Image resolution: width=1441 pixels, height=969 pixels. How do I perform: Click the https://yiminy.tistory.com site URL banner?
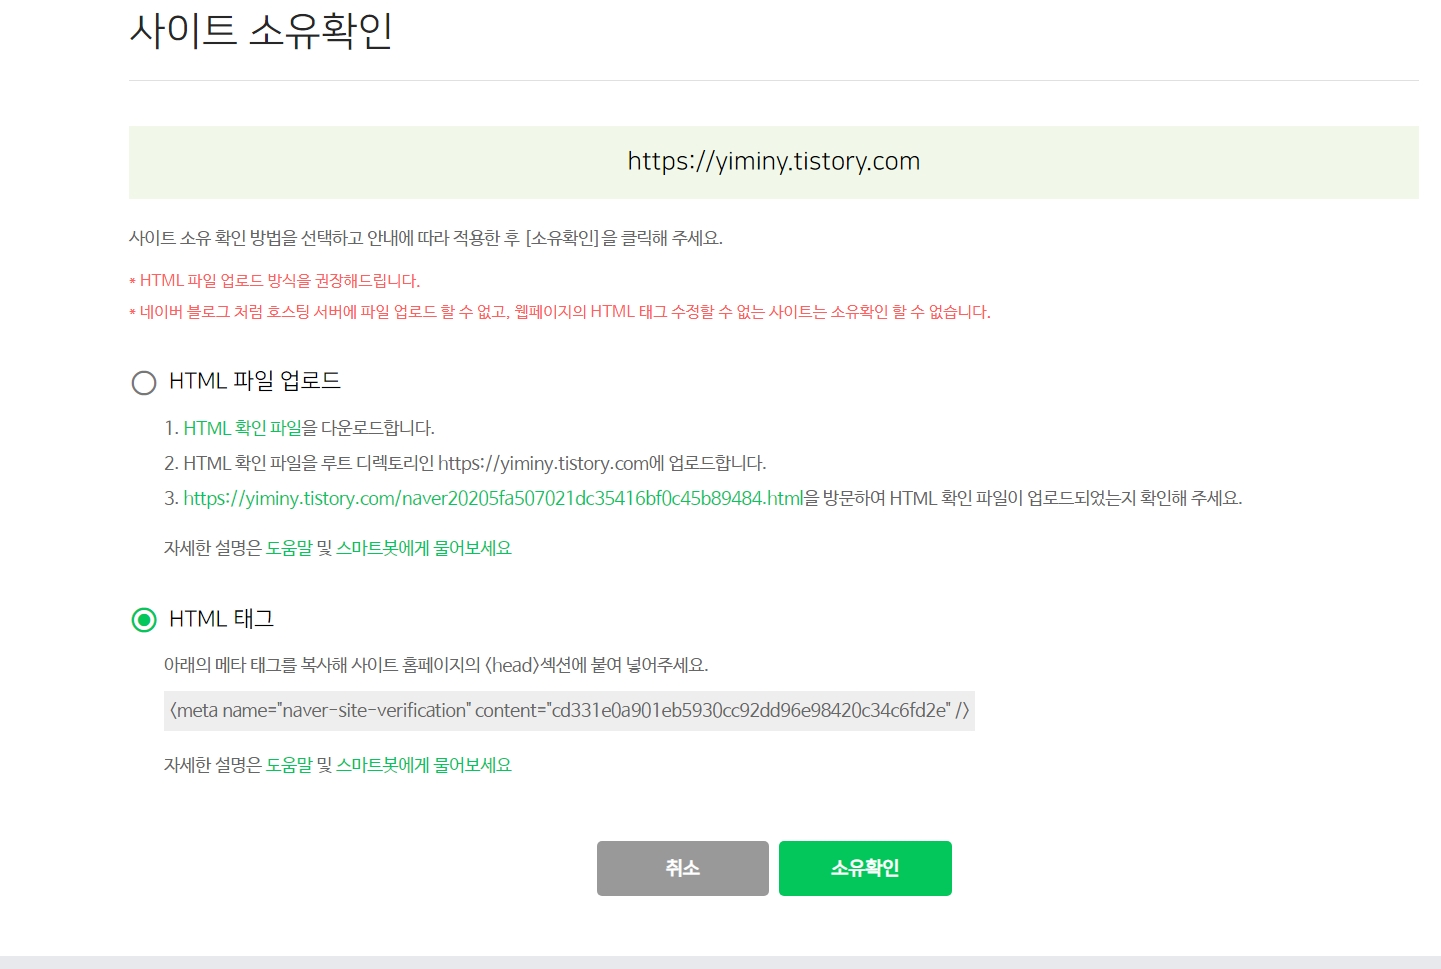(x=774, y=162)
